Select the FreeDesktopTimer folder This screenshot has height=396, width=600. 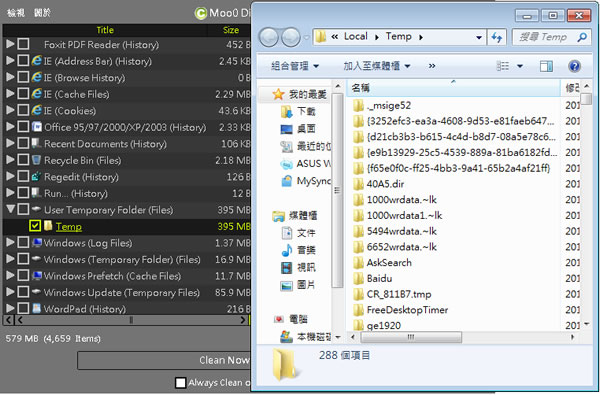coord(400,310)
